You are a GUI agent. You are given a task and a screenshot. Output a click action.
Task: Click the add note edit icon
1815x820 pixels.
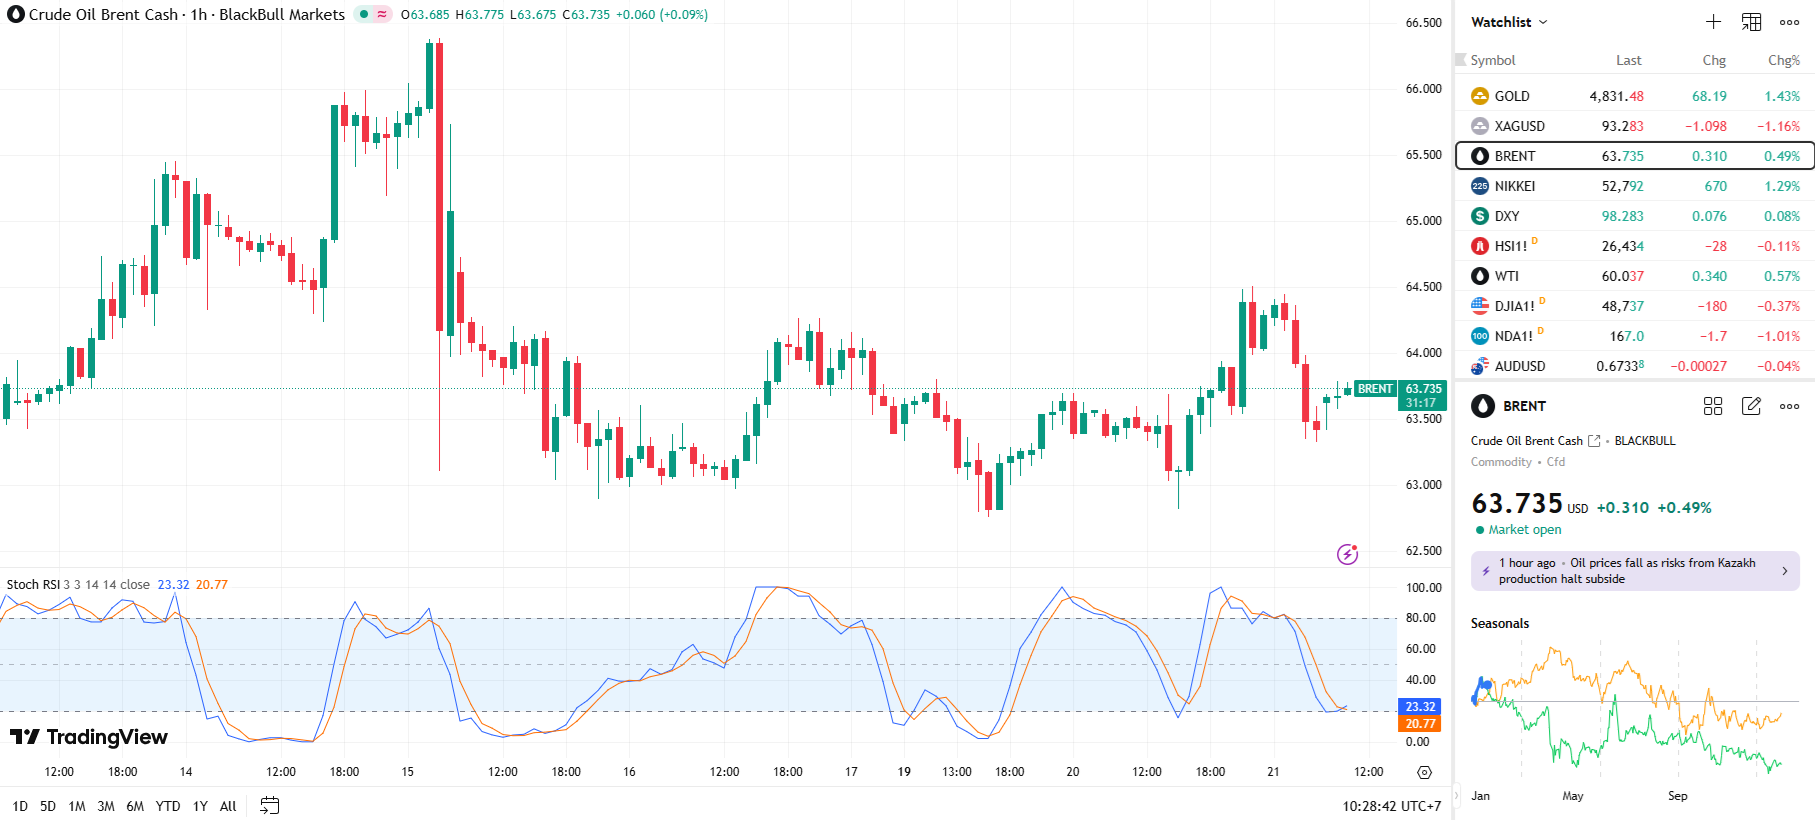click(1751, 406)
